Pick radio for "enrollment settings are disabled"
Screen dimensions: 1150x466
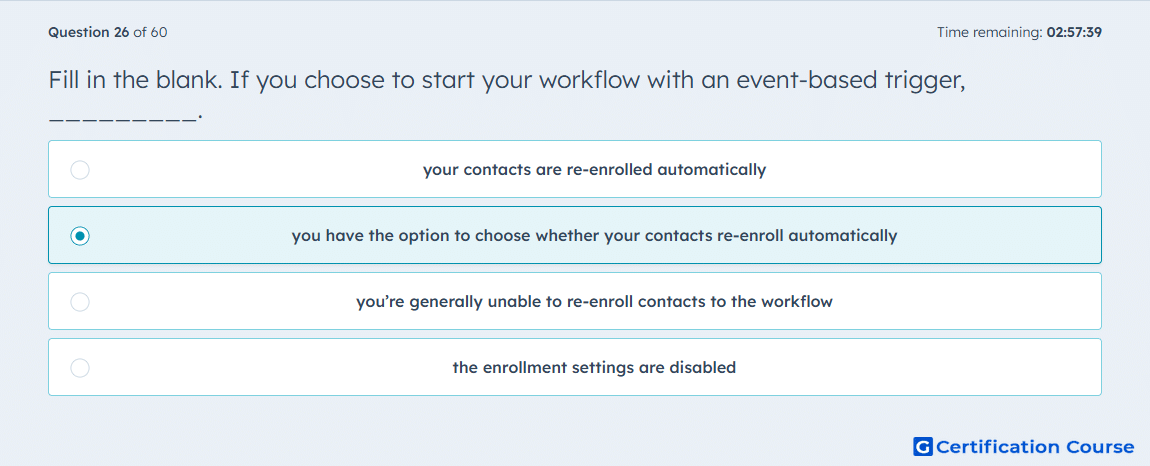click(x=80, y=368)
